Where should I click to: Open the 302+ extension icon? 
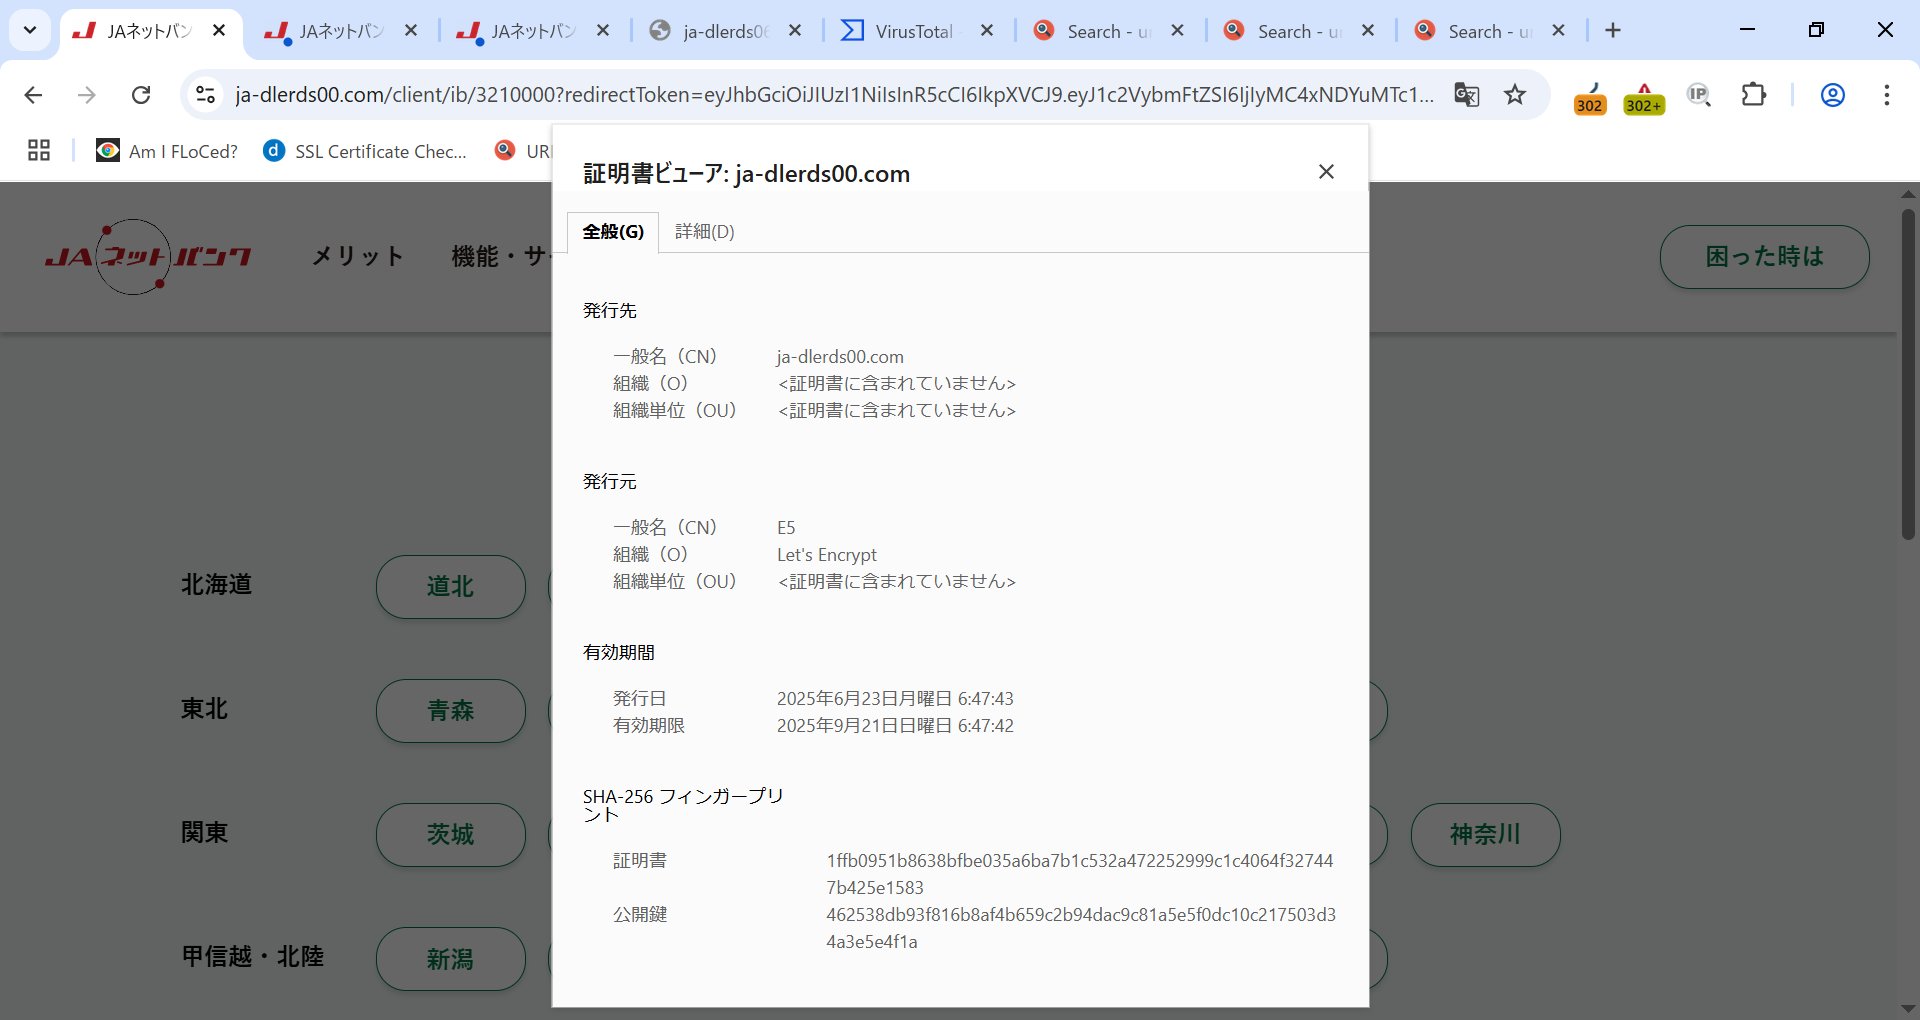(1644, 98)
